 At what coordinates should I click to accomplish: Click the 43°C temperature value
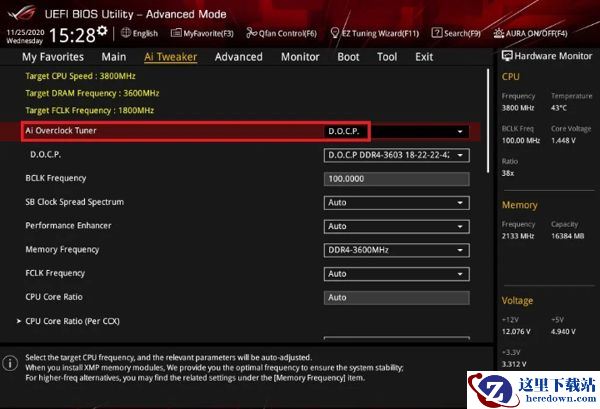tap(559, 108)
